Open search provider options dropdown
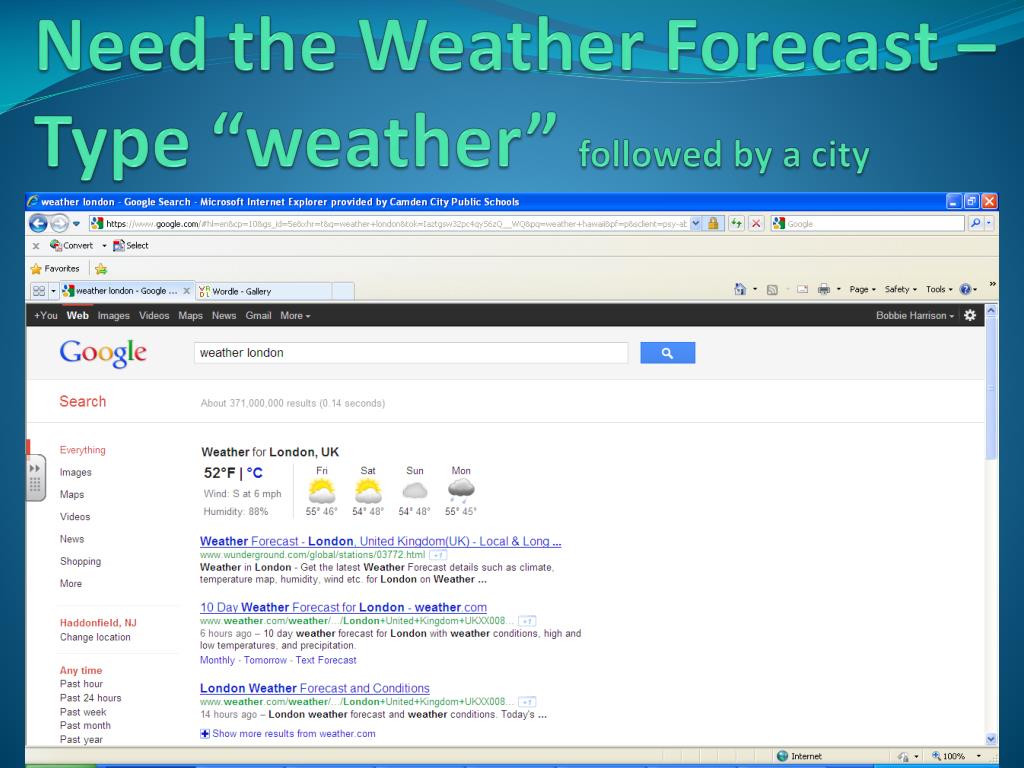1024x768 pixels. click(989, 224)
